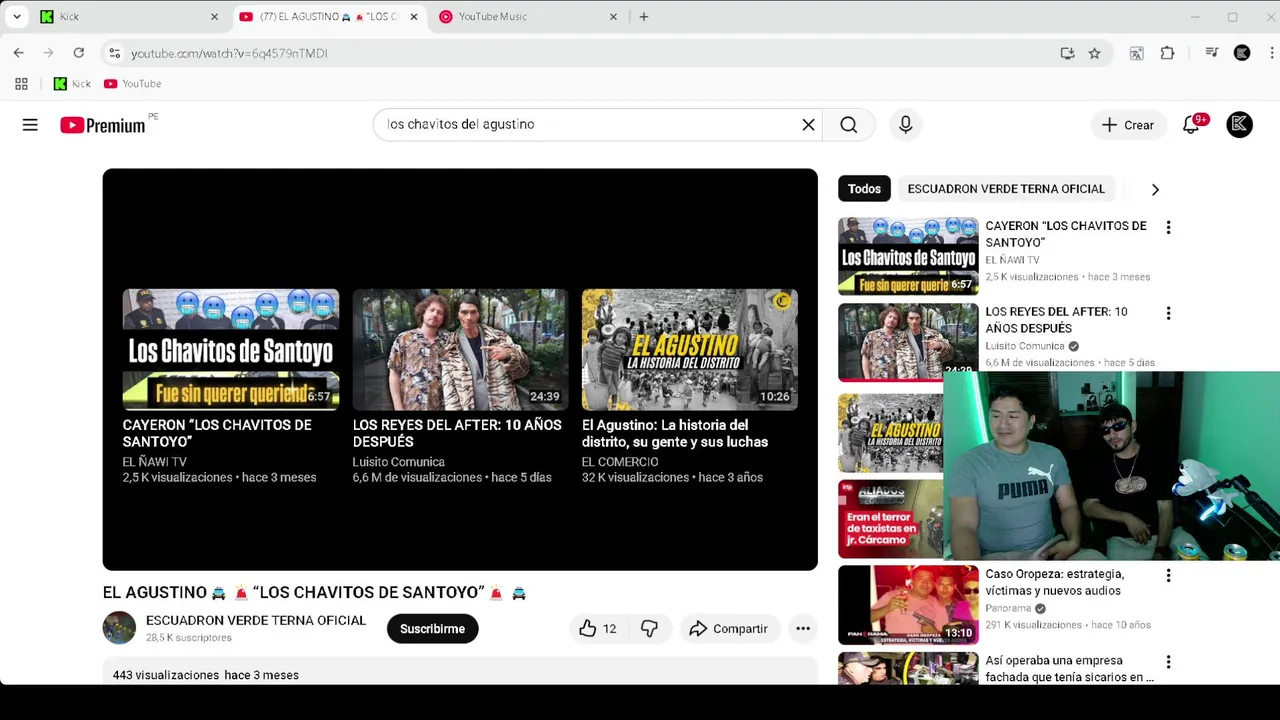Open sidebar video LOS REYES DEL AFTER title
The height and width of the screenshot is (720, 1280).
click(1056, 320)
